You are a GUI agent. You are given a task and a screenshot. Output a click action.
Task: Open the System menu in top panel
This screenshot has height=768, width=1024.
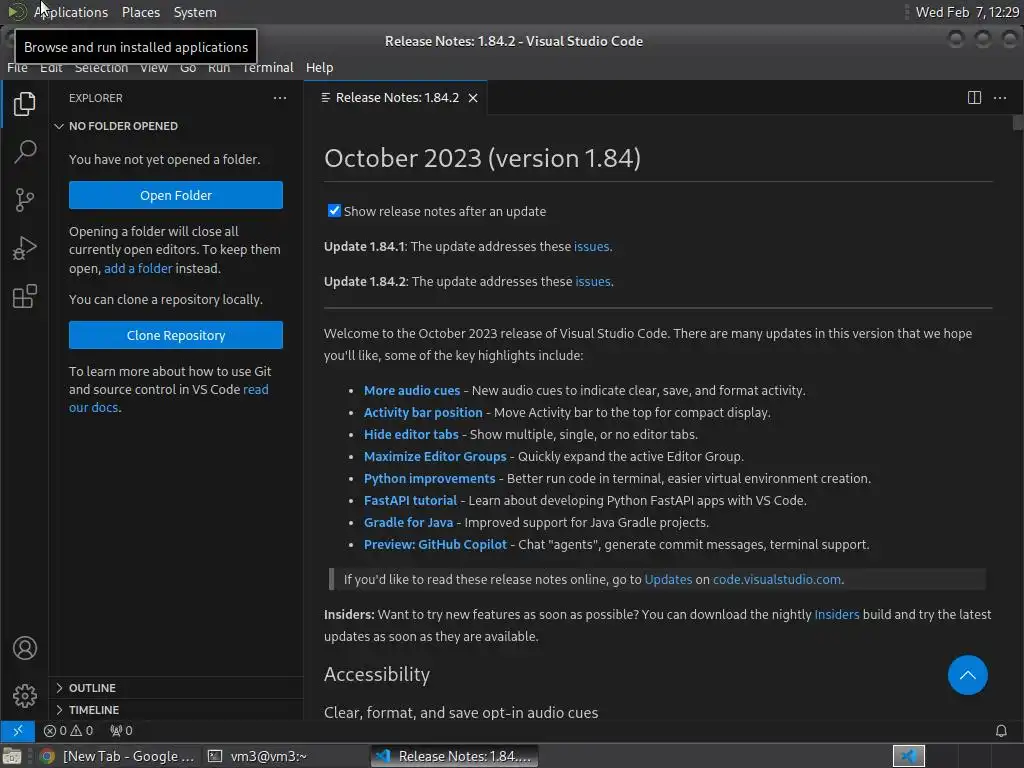195,12
